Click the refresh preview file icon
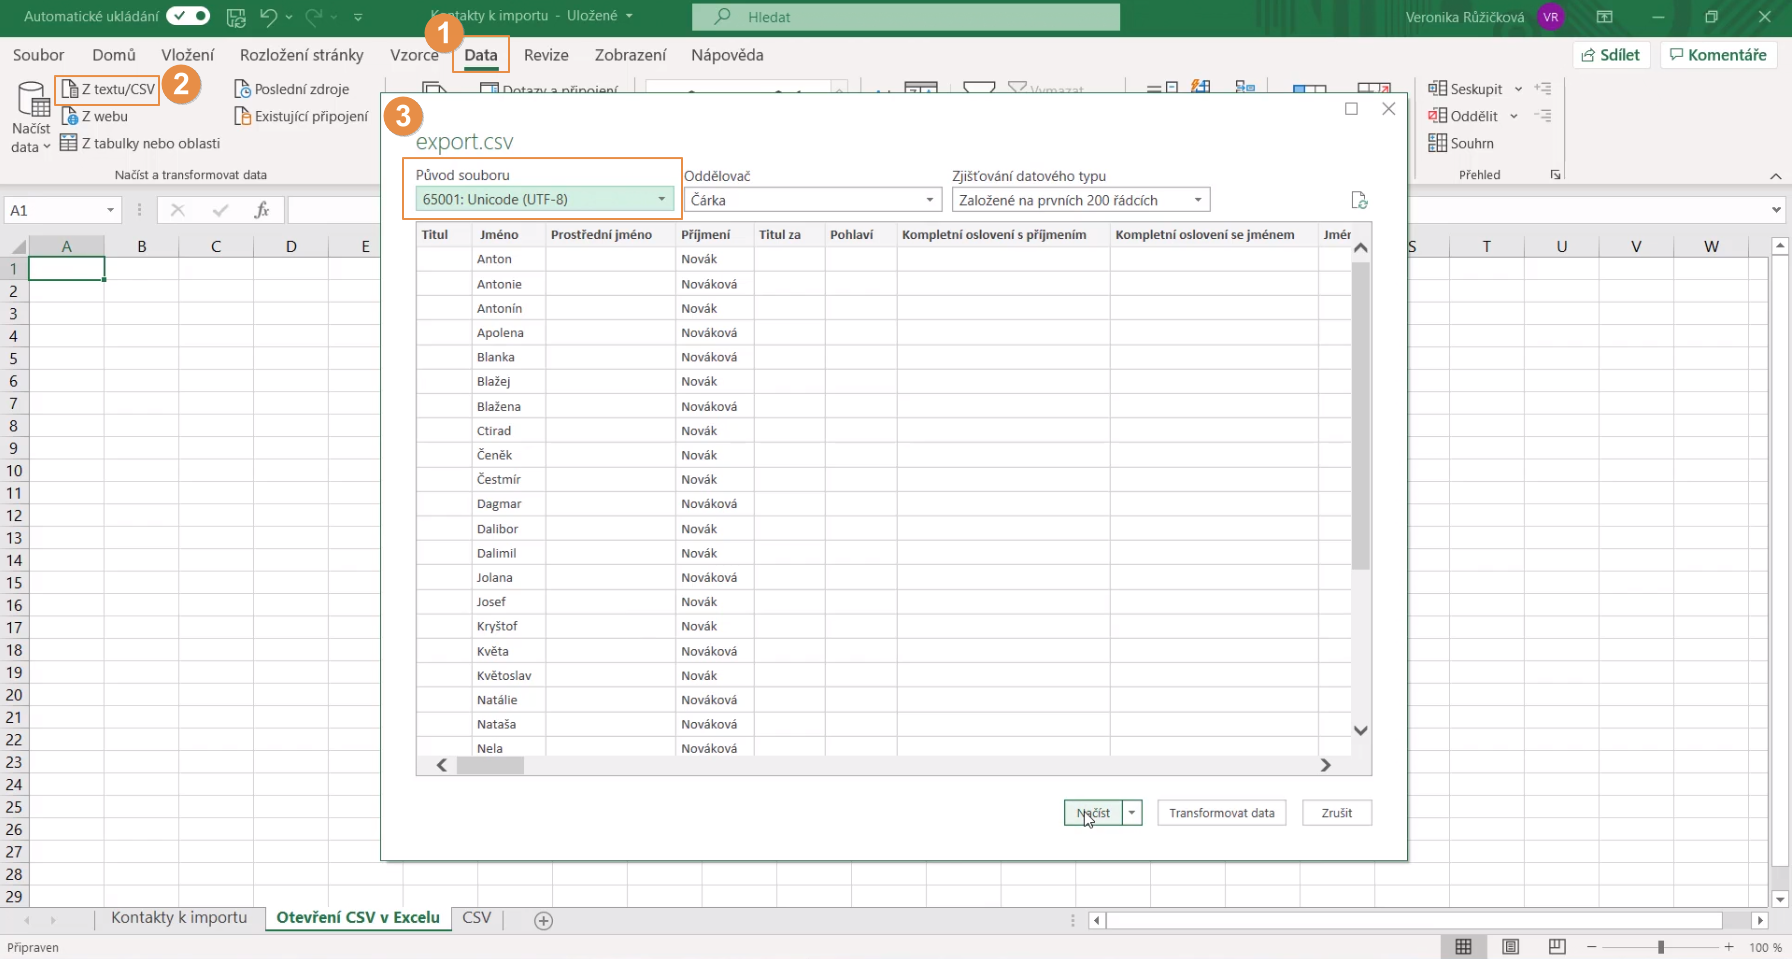 click(x=1359, y=200)
